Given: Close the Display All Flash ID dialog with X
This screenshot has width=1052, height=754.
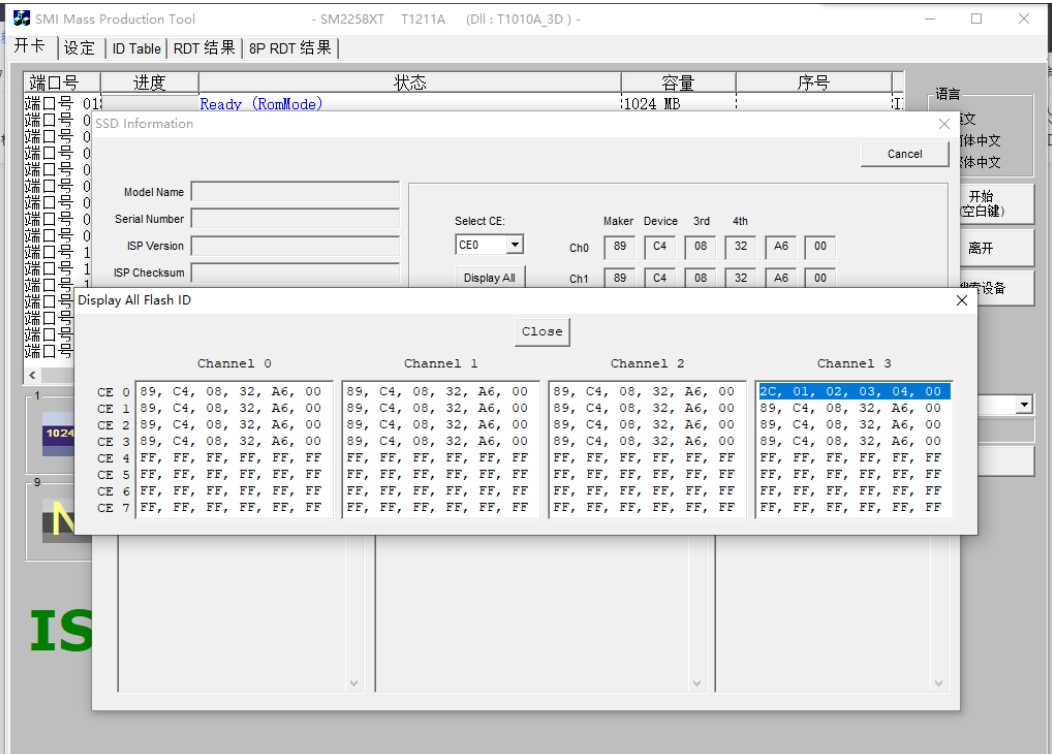Looking at the screenshot, I should pos(961,300).
